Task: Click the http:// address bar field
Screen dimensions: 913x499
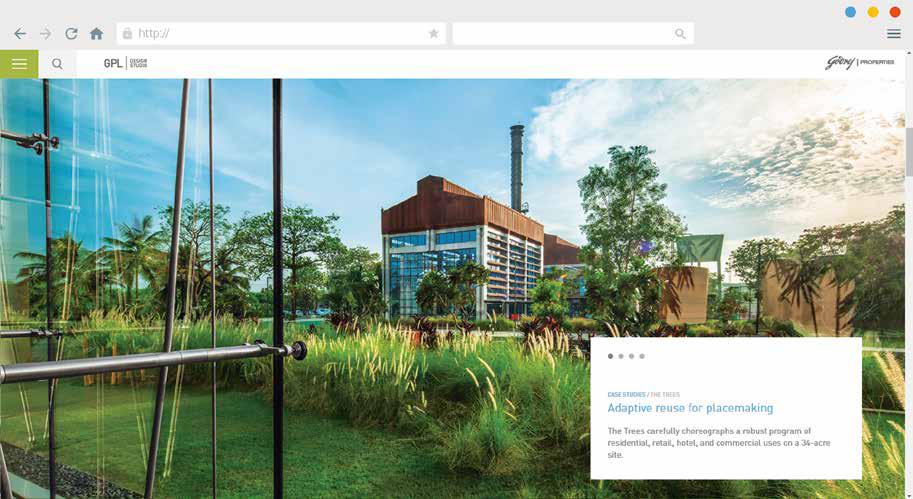Action: coord(281,34)
